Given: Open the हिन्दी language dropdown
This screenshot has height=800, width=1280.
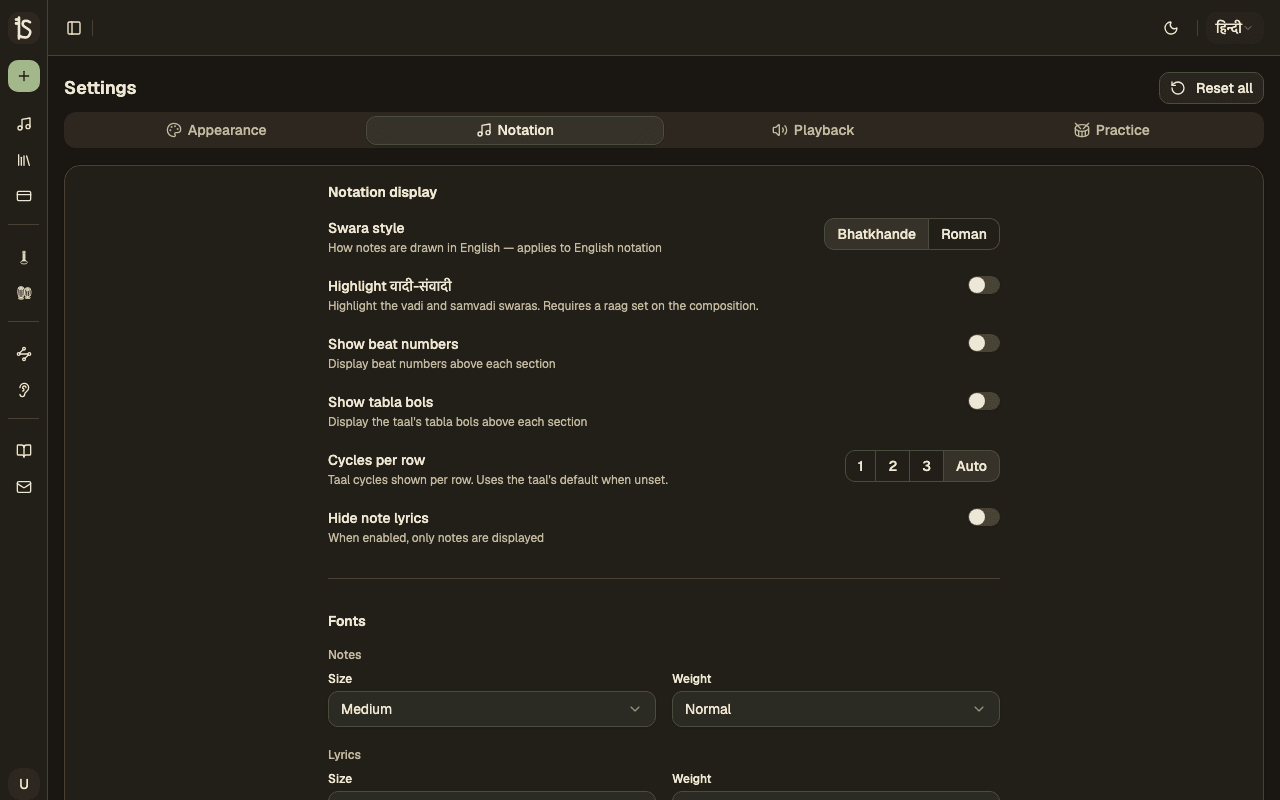Looking at the screenshot, I should click(x=1233, y=28).
